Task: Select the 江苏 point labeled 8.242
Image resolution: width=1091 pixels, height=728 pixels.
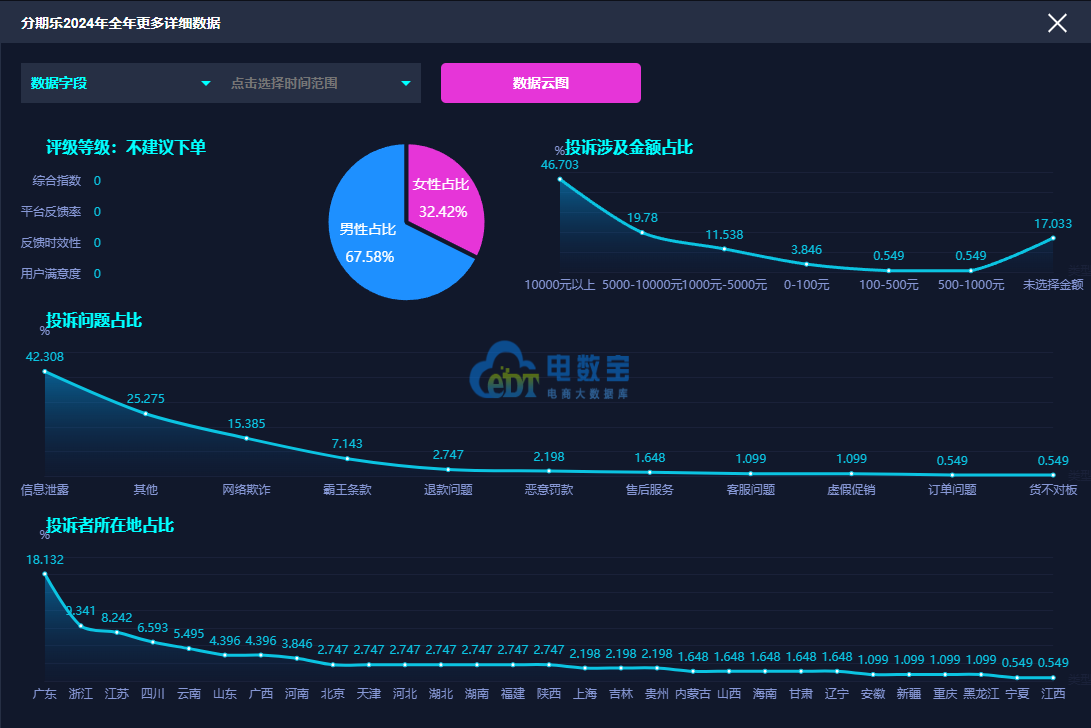Action: tap(117, 632)
